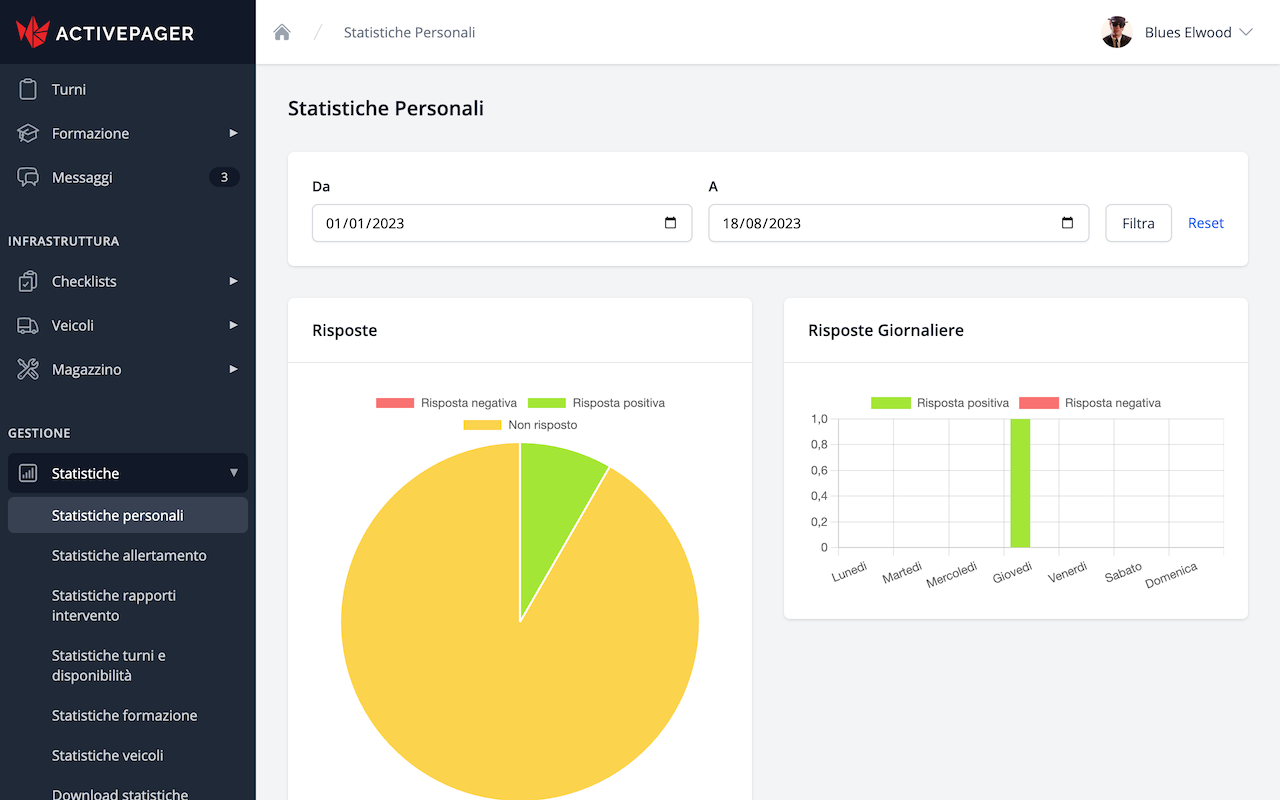Toggle Risposta negativa in pie chart legend
The height and width of the screenshot is (800, 1280).
click(447, 403)
